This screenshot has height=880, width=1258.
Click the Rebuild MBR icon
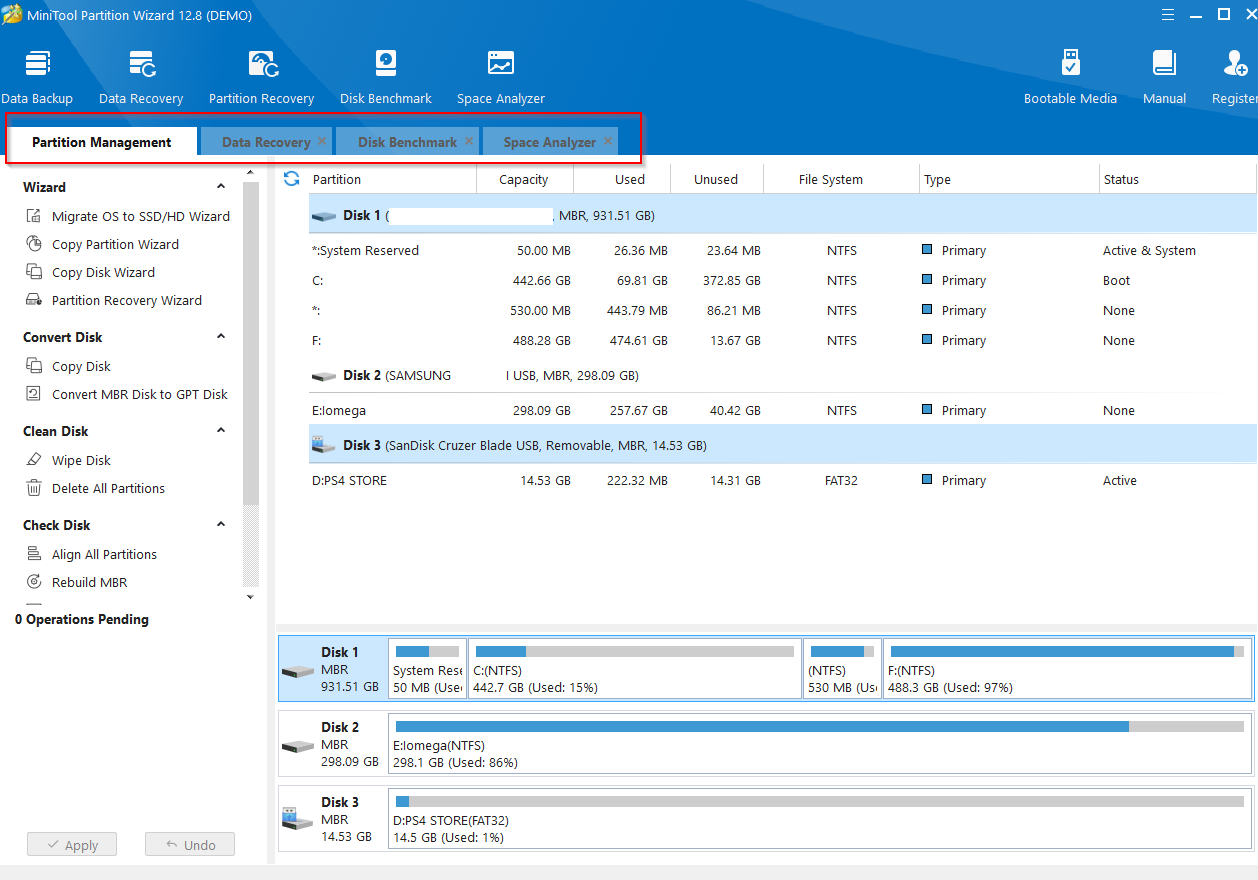pyautogui.click(x=33, y=582)
